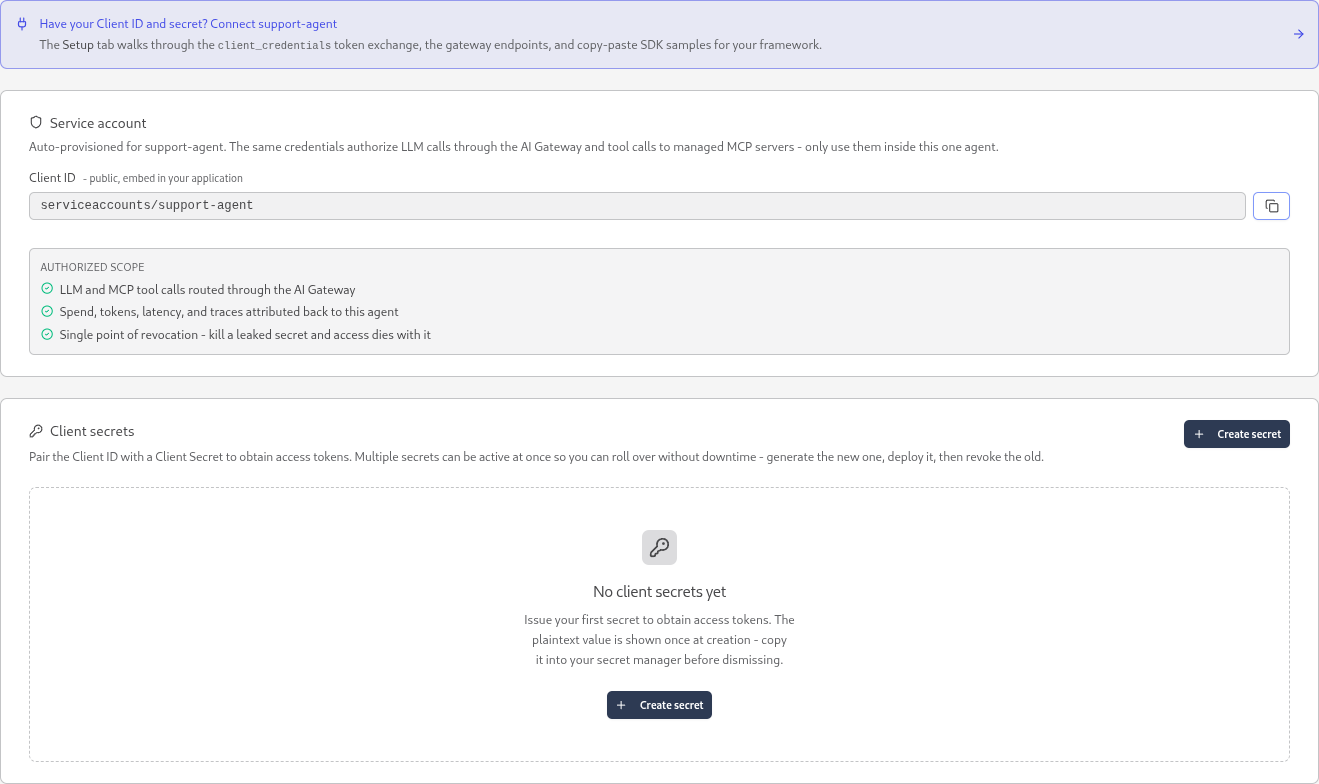Click check icon for 'LLM and MCP tool calls'

[x=46, y=290]
